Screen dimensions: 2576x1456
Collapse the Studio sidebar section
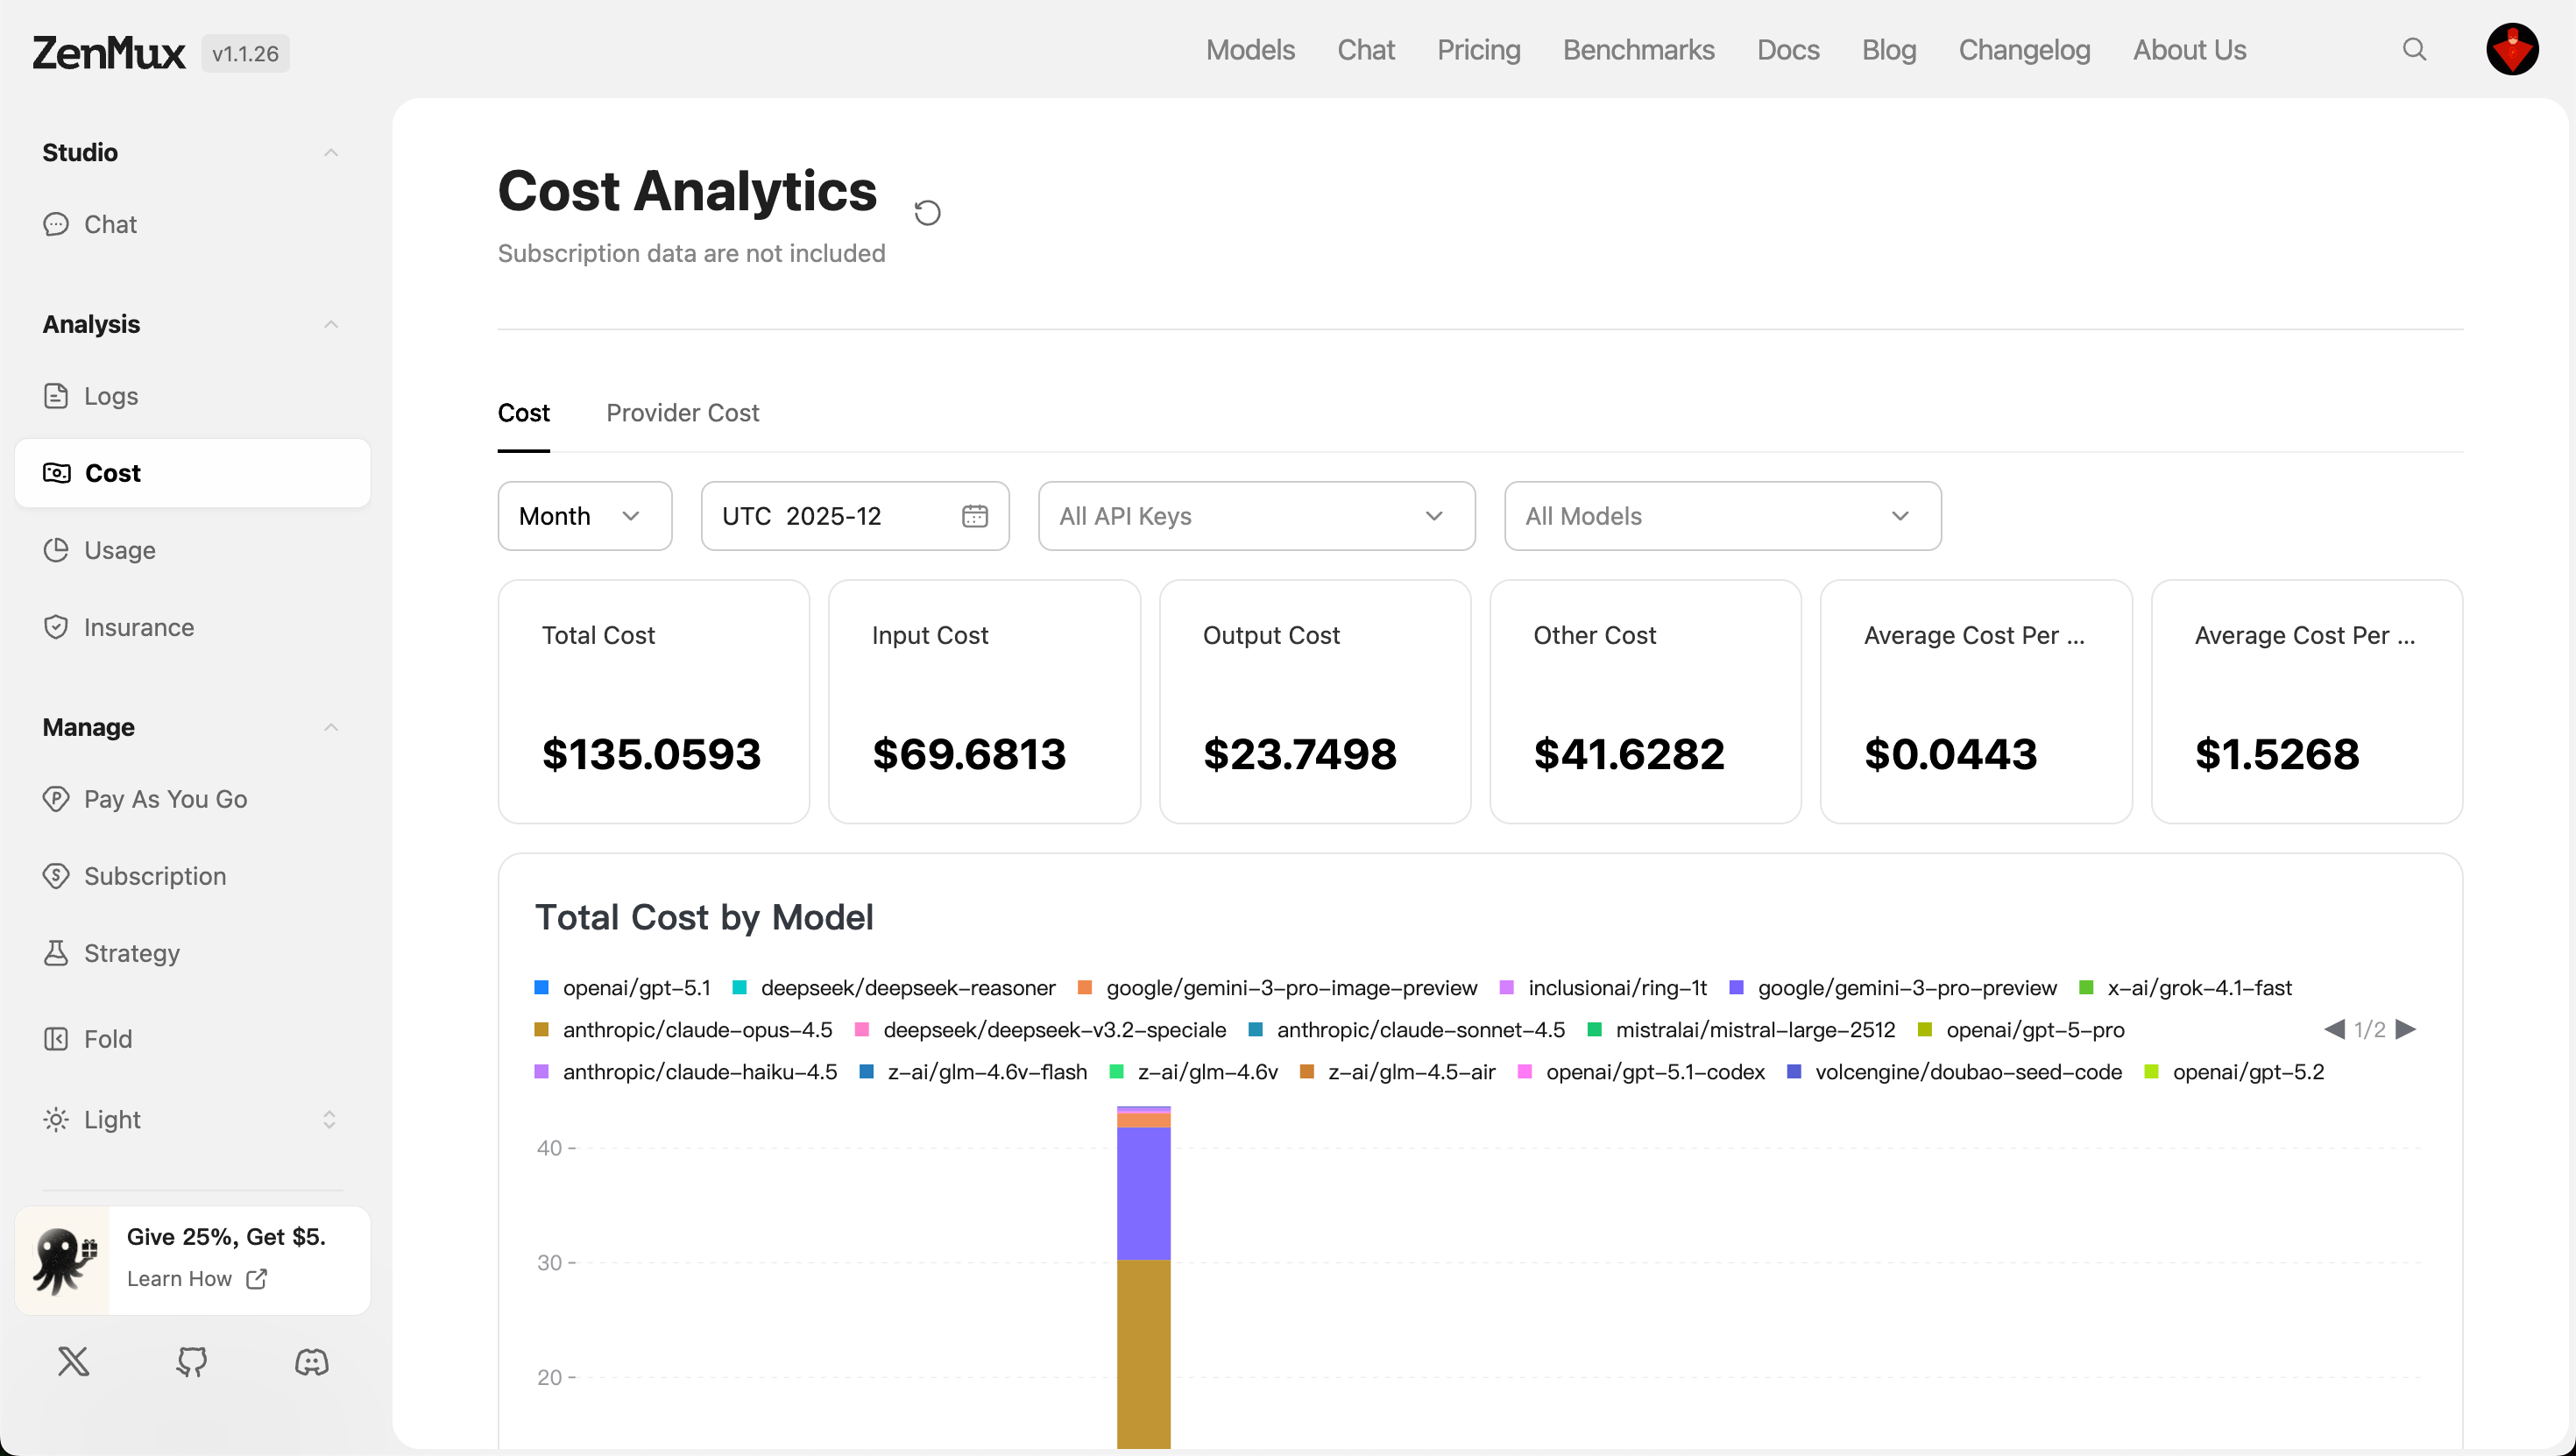click(x=331, y=153)
